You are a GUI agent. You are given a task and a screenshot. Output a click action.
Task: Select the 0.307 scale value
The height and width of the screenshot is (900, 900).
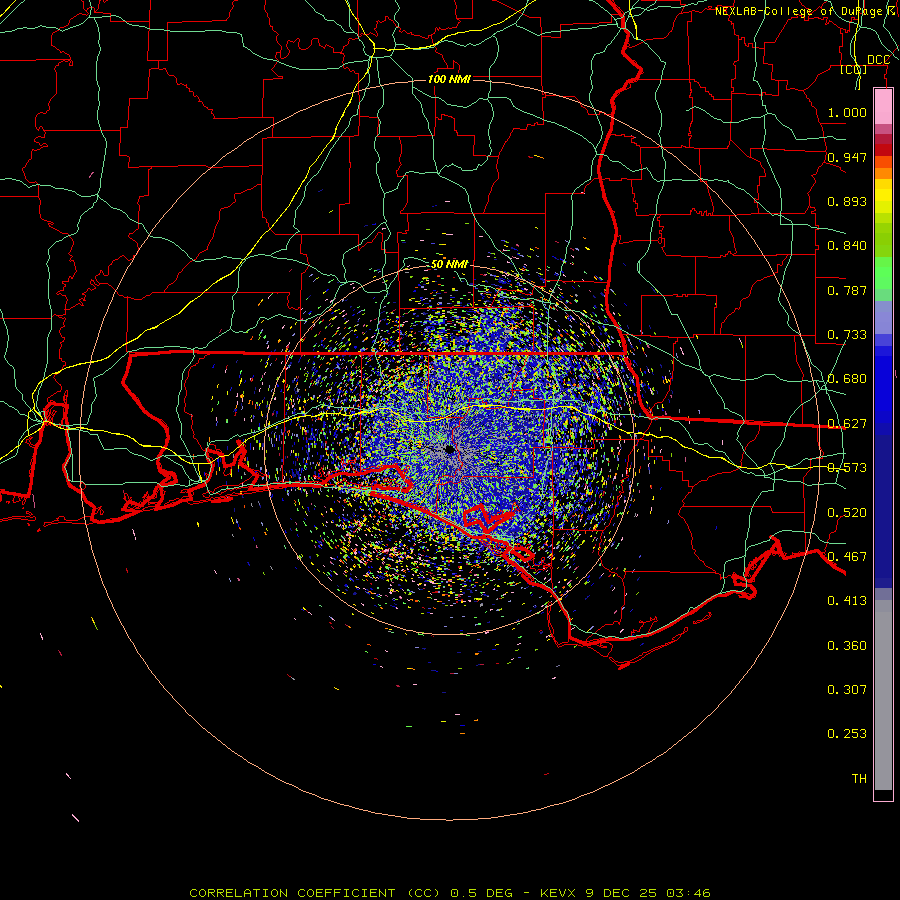(x=847, y=690)
